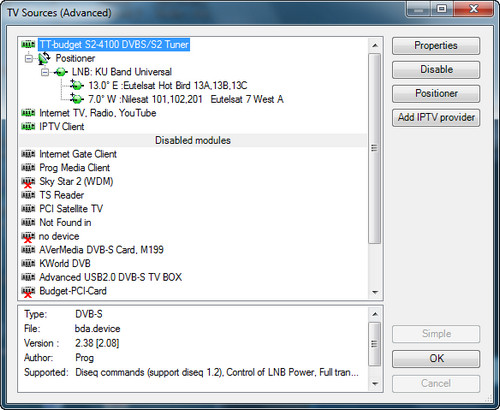Click down arrow of details panel scrollbar
The height and width of the screenshot is (410, 500).
375,384
